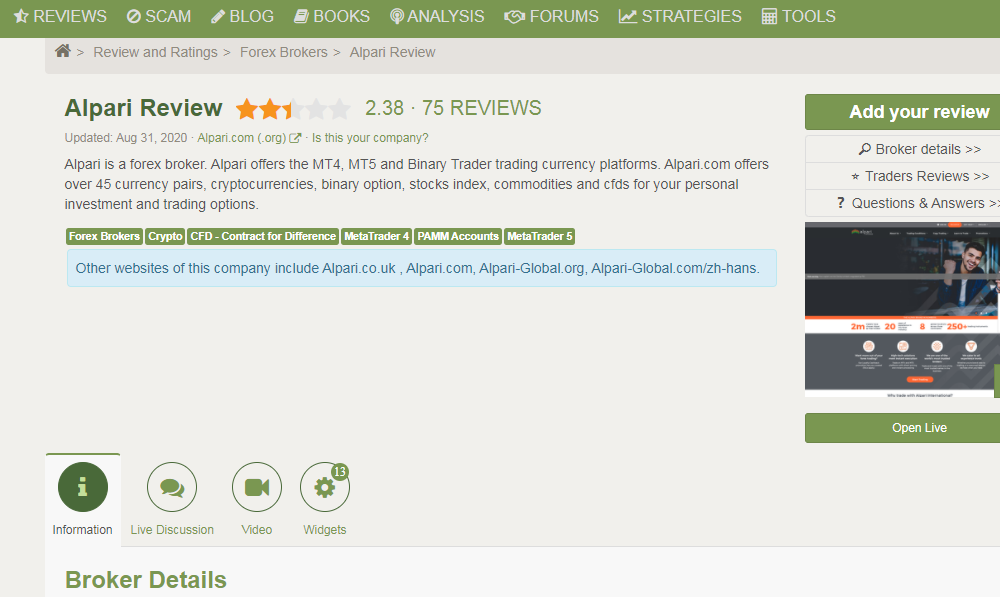
Task: Select the PAMM Accounts tag
Action: 458,236
